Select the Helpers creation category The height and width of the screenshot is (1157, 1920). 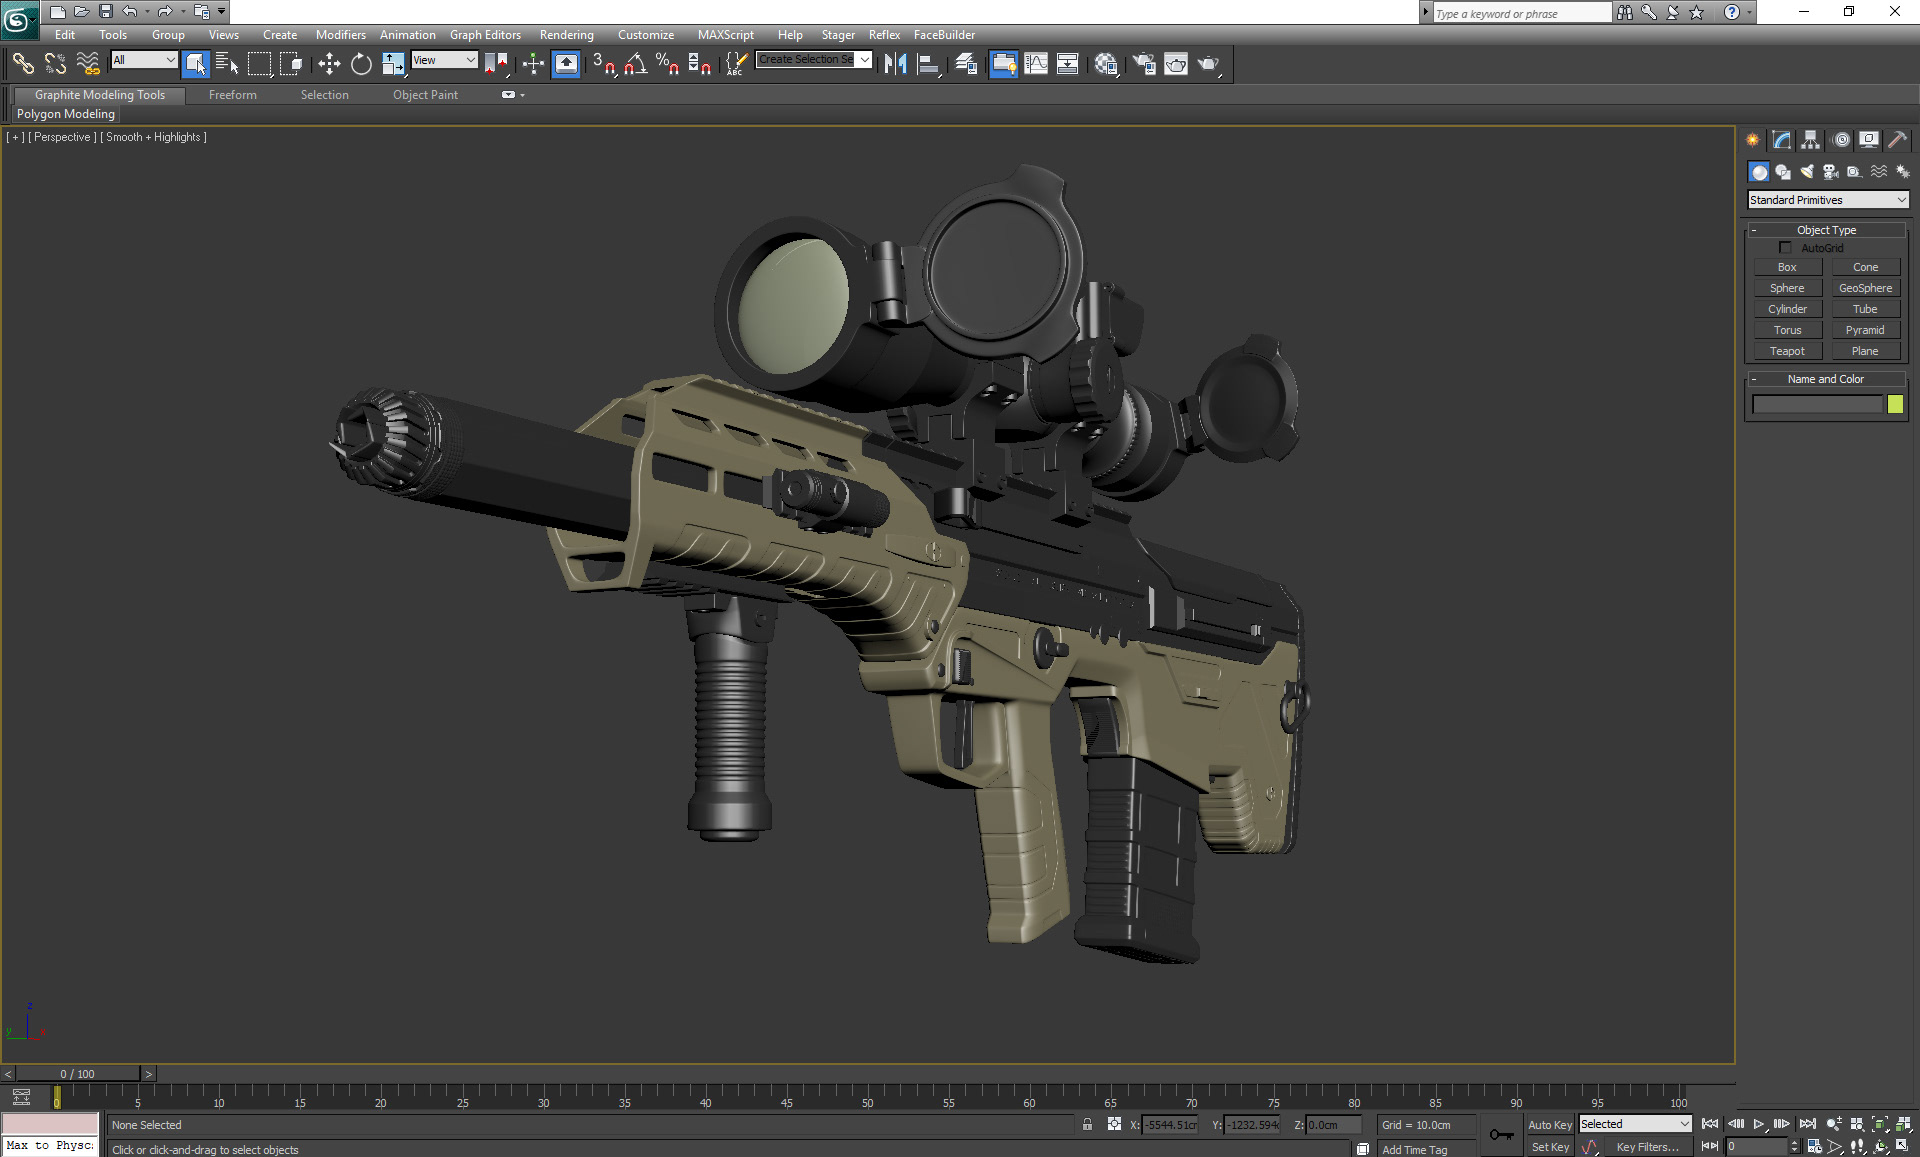[x=1855, y=171]
